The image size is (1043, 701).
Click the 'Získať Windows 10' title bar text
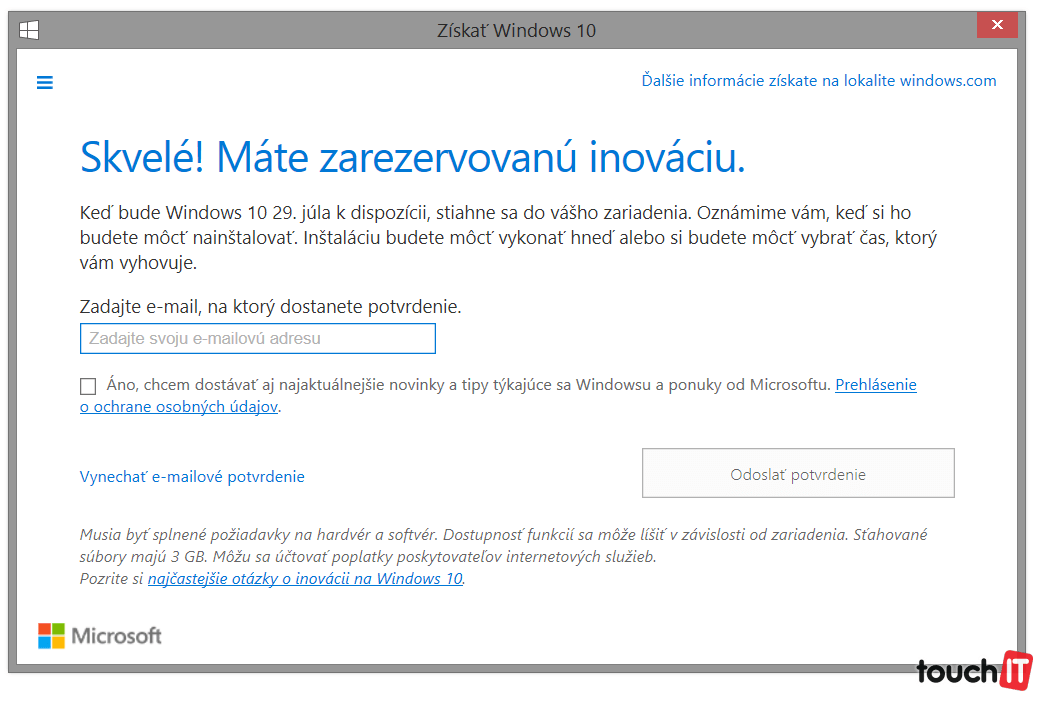[x=516, y=30]
